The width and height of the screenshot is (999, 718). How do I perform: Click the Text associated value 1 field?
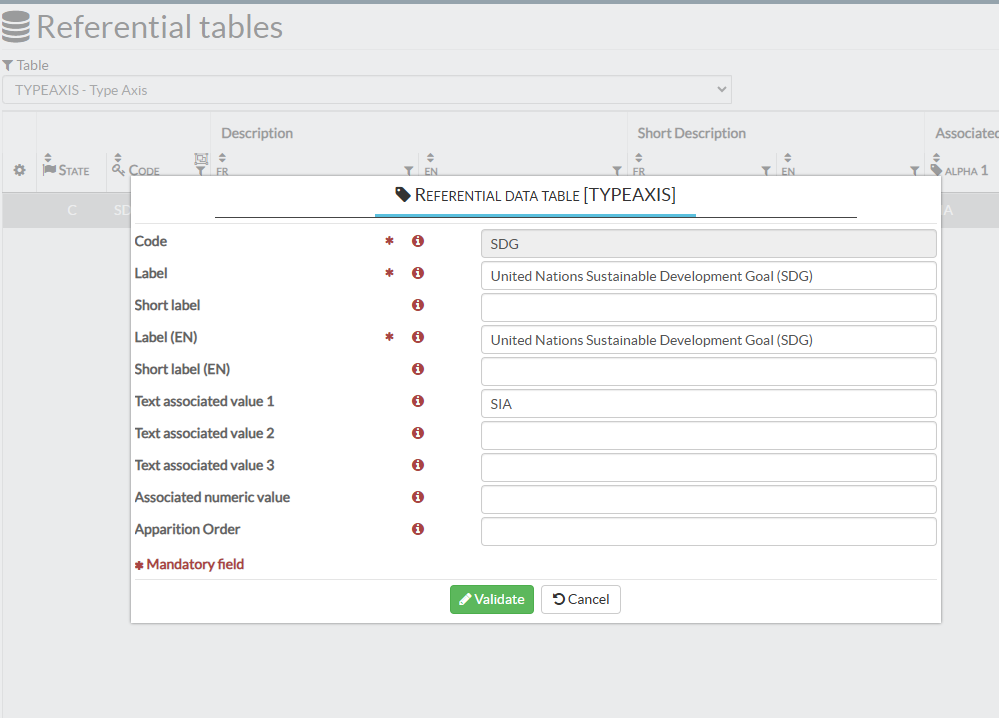tap(708, 404)
